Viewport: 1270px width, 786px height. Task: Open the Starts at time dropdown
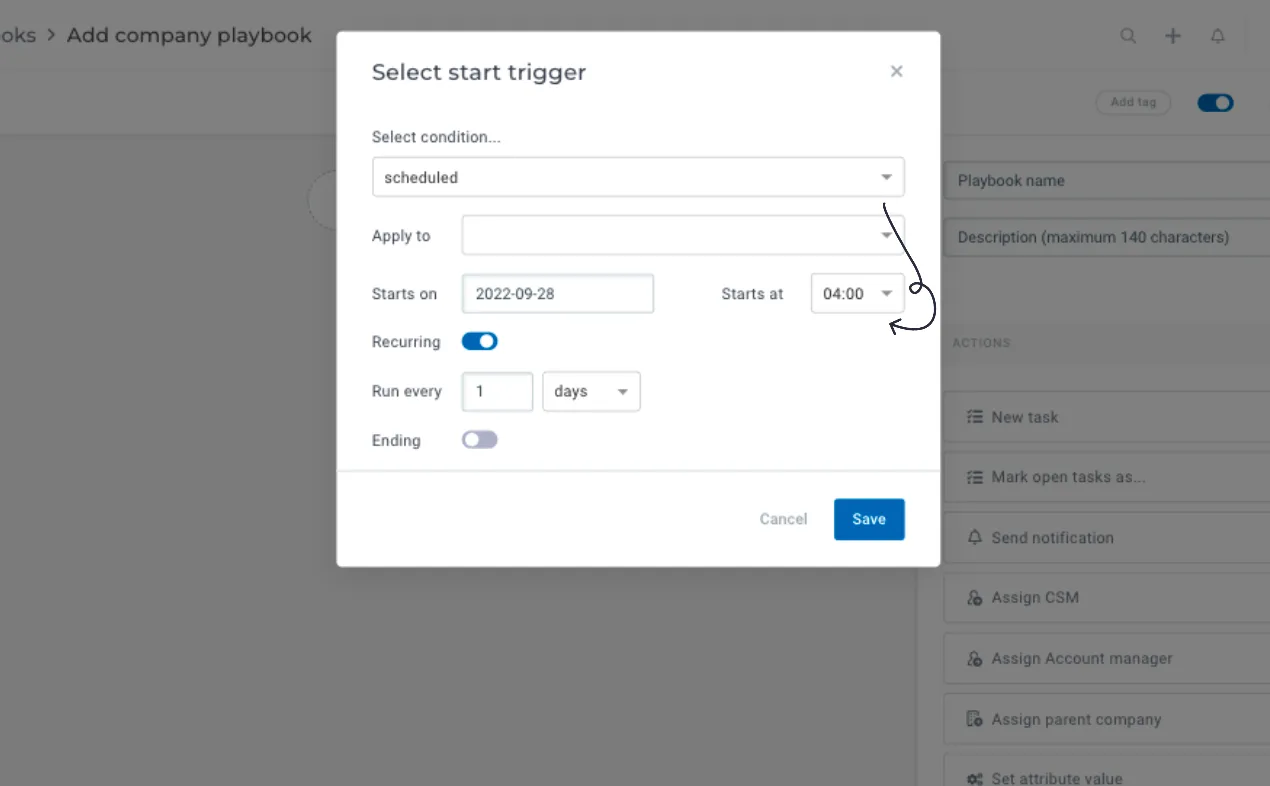[x=857, y=294]
